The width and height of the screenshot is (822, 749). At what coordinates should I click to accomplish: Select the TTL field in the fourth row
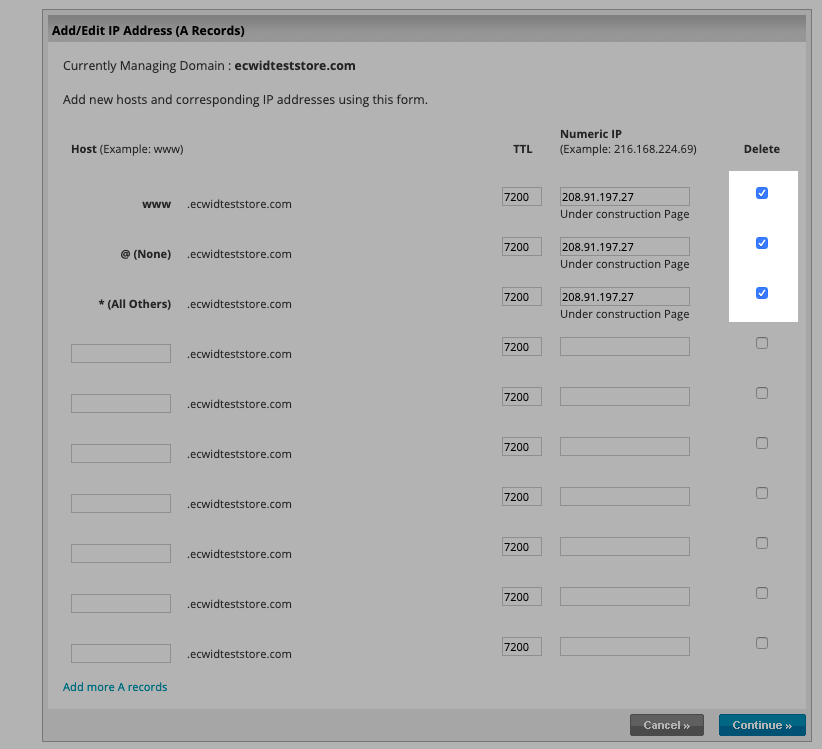point(521,346)
